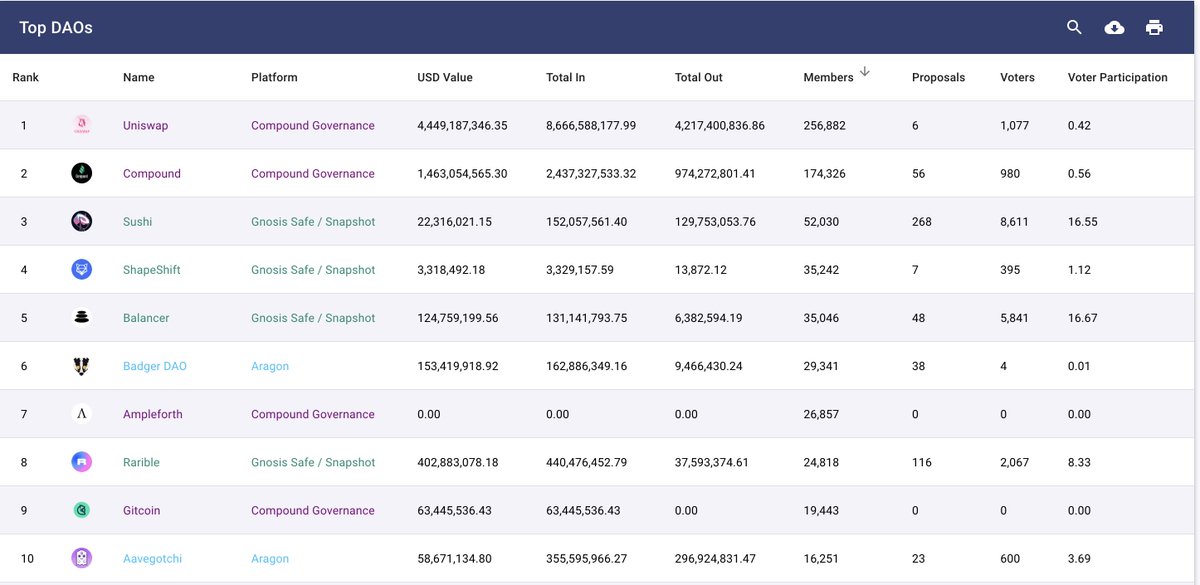Viewport: 1200px width, 585px height.
Task: Sort by the Proposals column header
Action: [x=938, y=77]
